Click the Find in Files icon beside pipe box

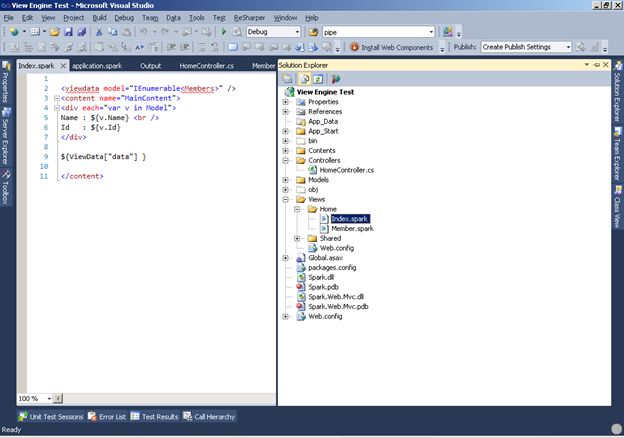(x=313, y=32)
